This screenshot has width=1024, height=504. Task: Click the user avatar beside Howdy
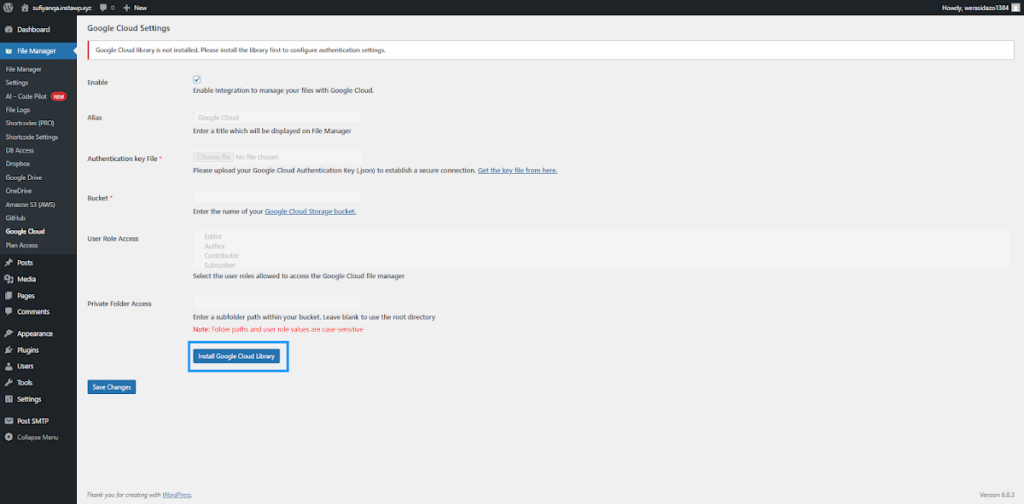(x=1015, y=7)
